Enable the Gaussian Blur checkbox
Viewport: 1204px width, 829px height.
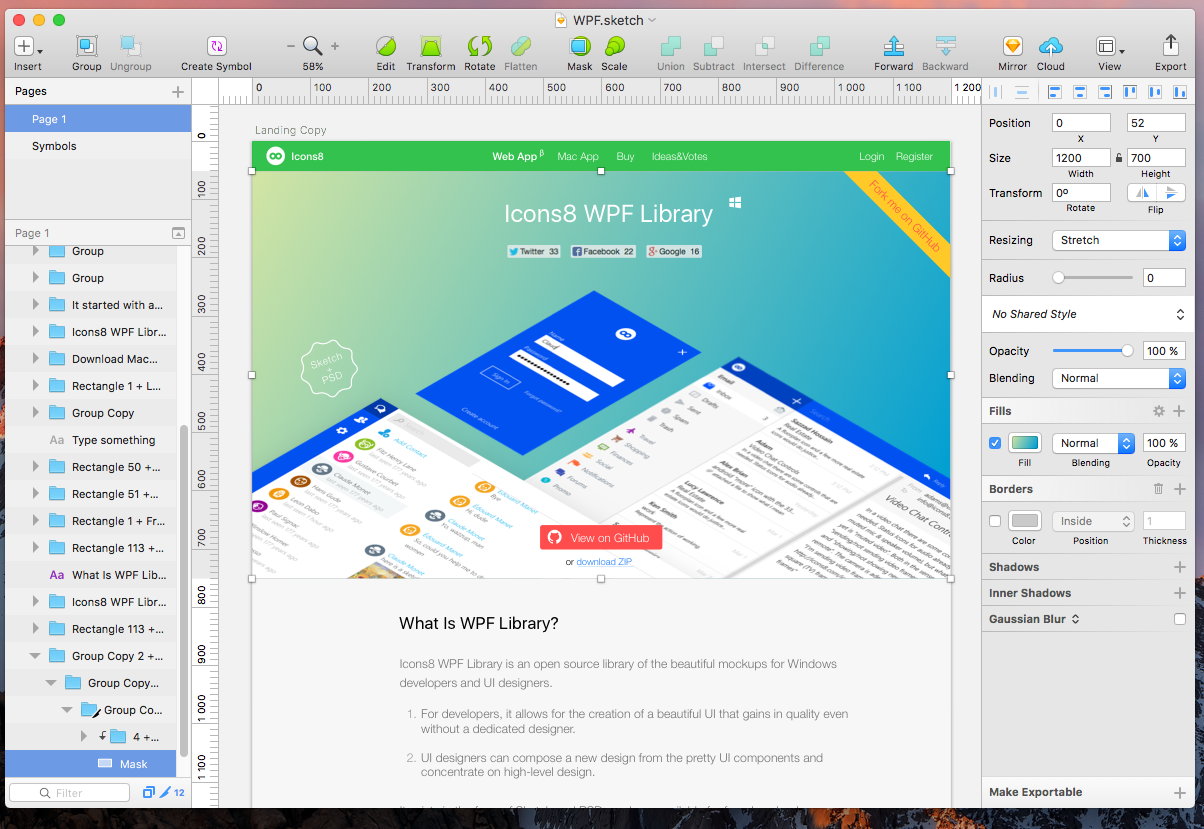[x=1180, y=620]
